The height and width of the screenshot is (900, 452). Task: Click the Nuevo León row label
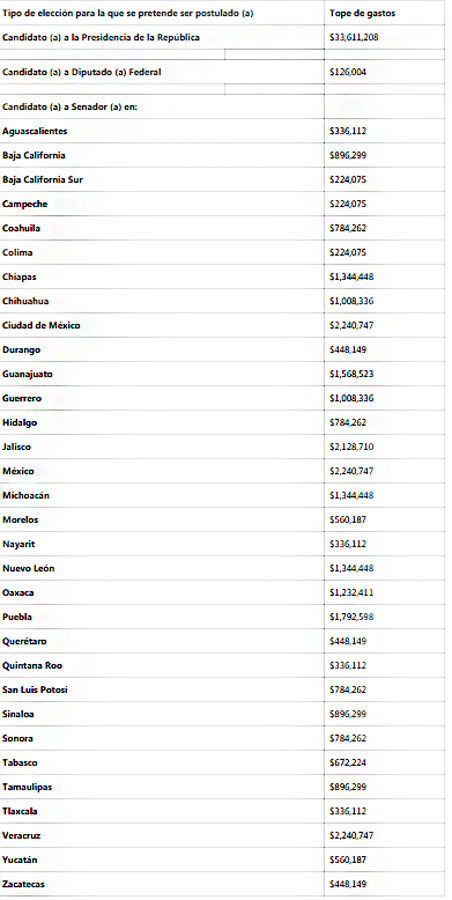click(x=29, y=569)
